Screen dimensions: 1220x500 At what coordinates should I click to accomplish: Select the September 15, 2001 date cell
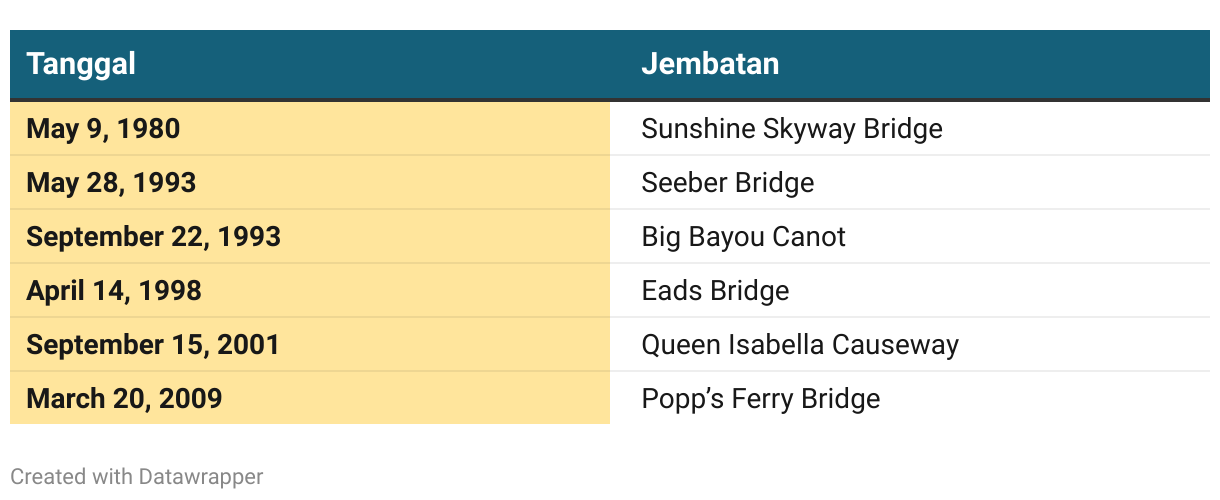(x=310, y=345)
